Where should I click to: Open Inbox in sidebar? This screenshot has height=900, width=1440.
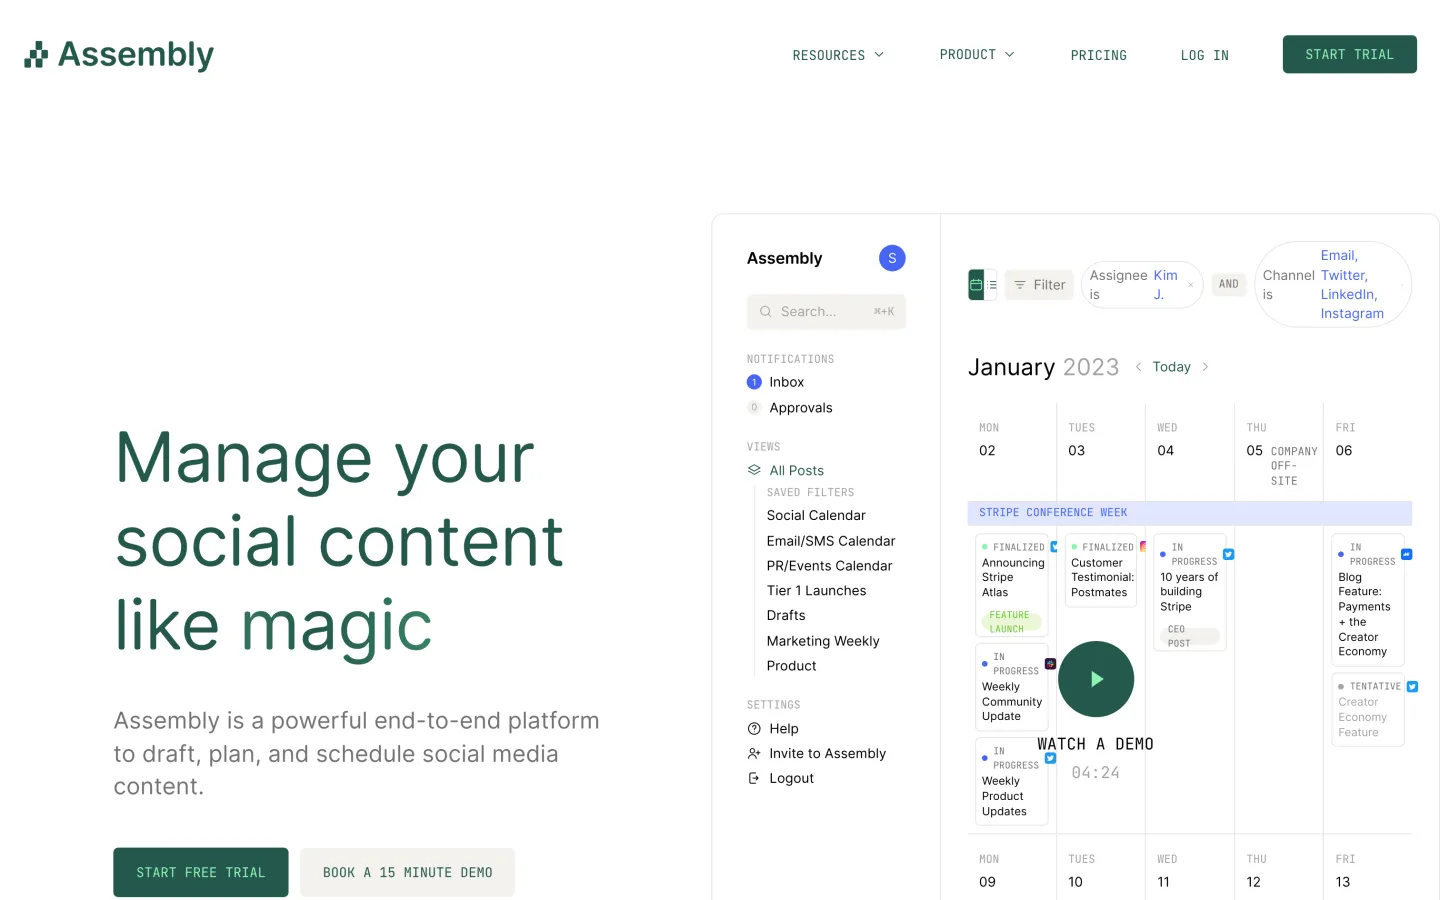click(x=787, y=382)
